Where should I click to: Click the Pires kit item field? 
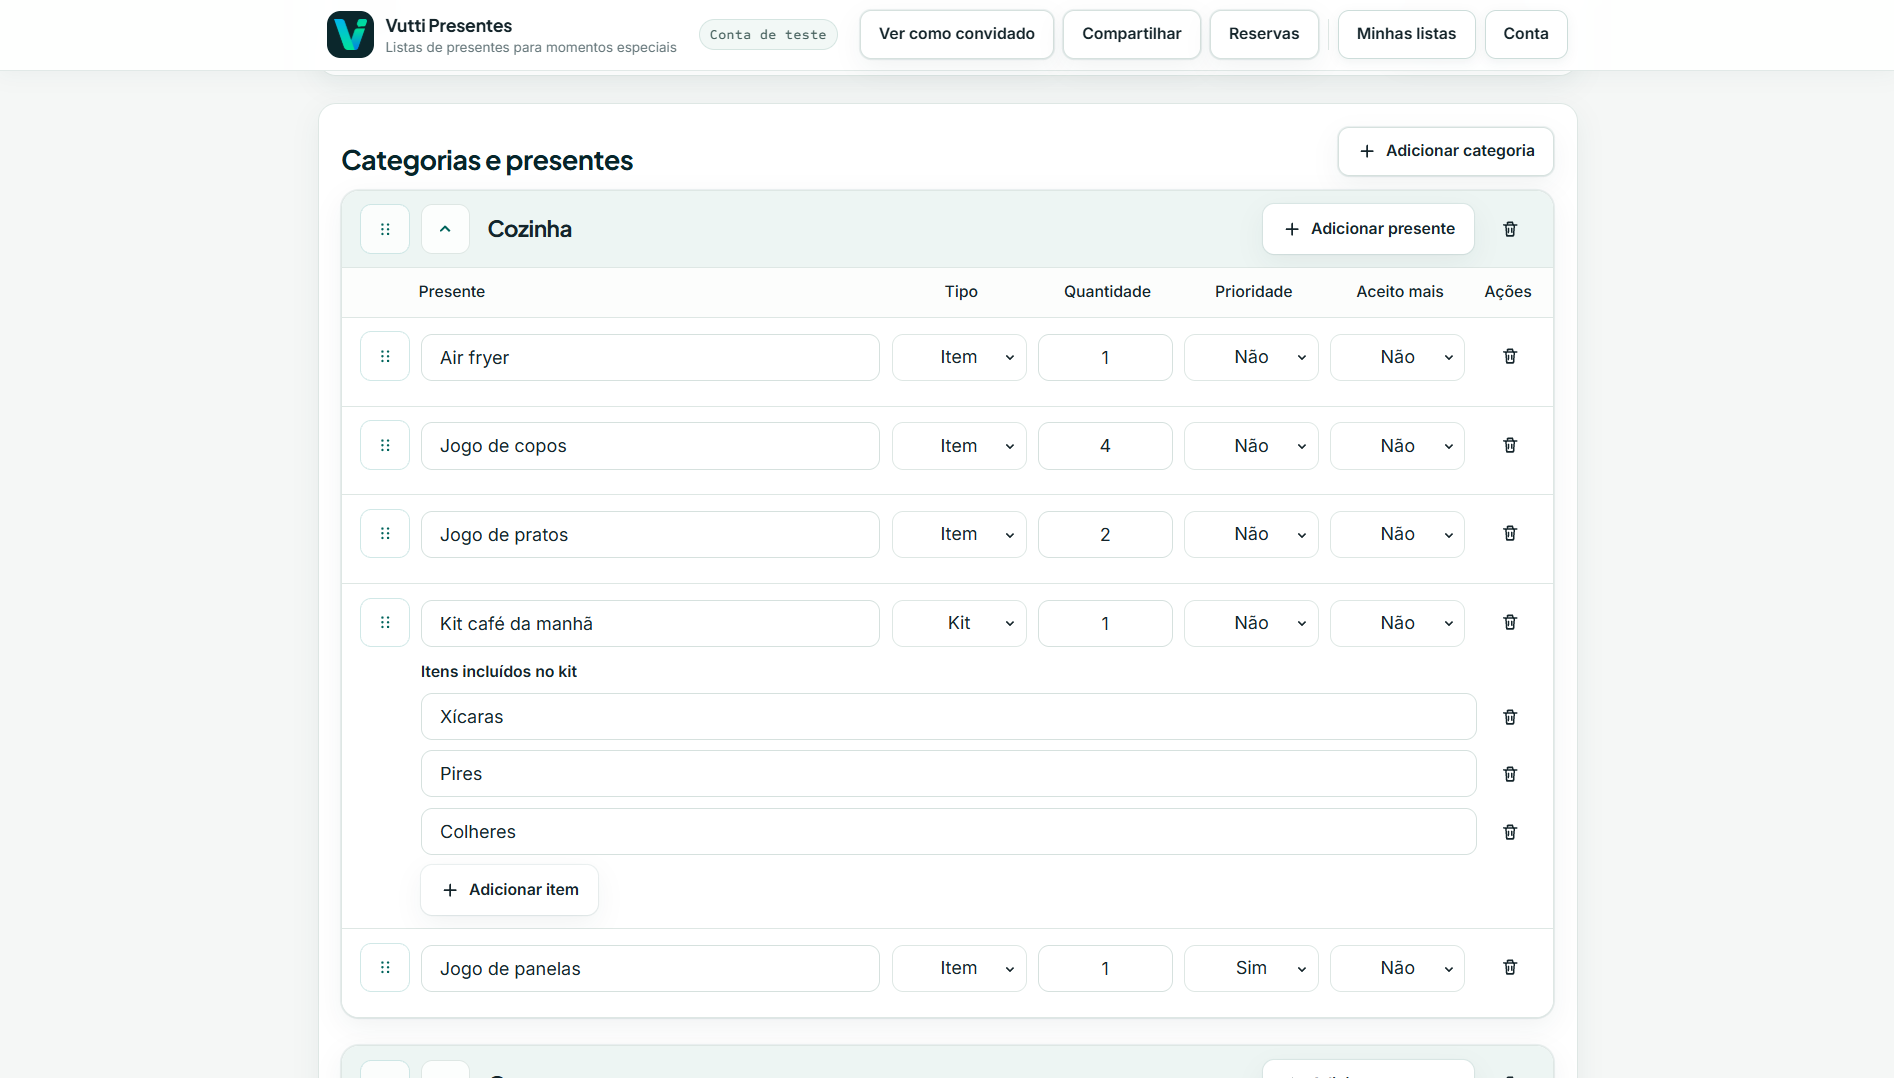pos(948,774)
